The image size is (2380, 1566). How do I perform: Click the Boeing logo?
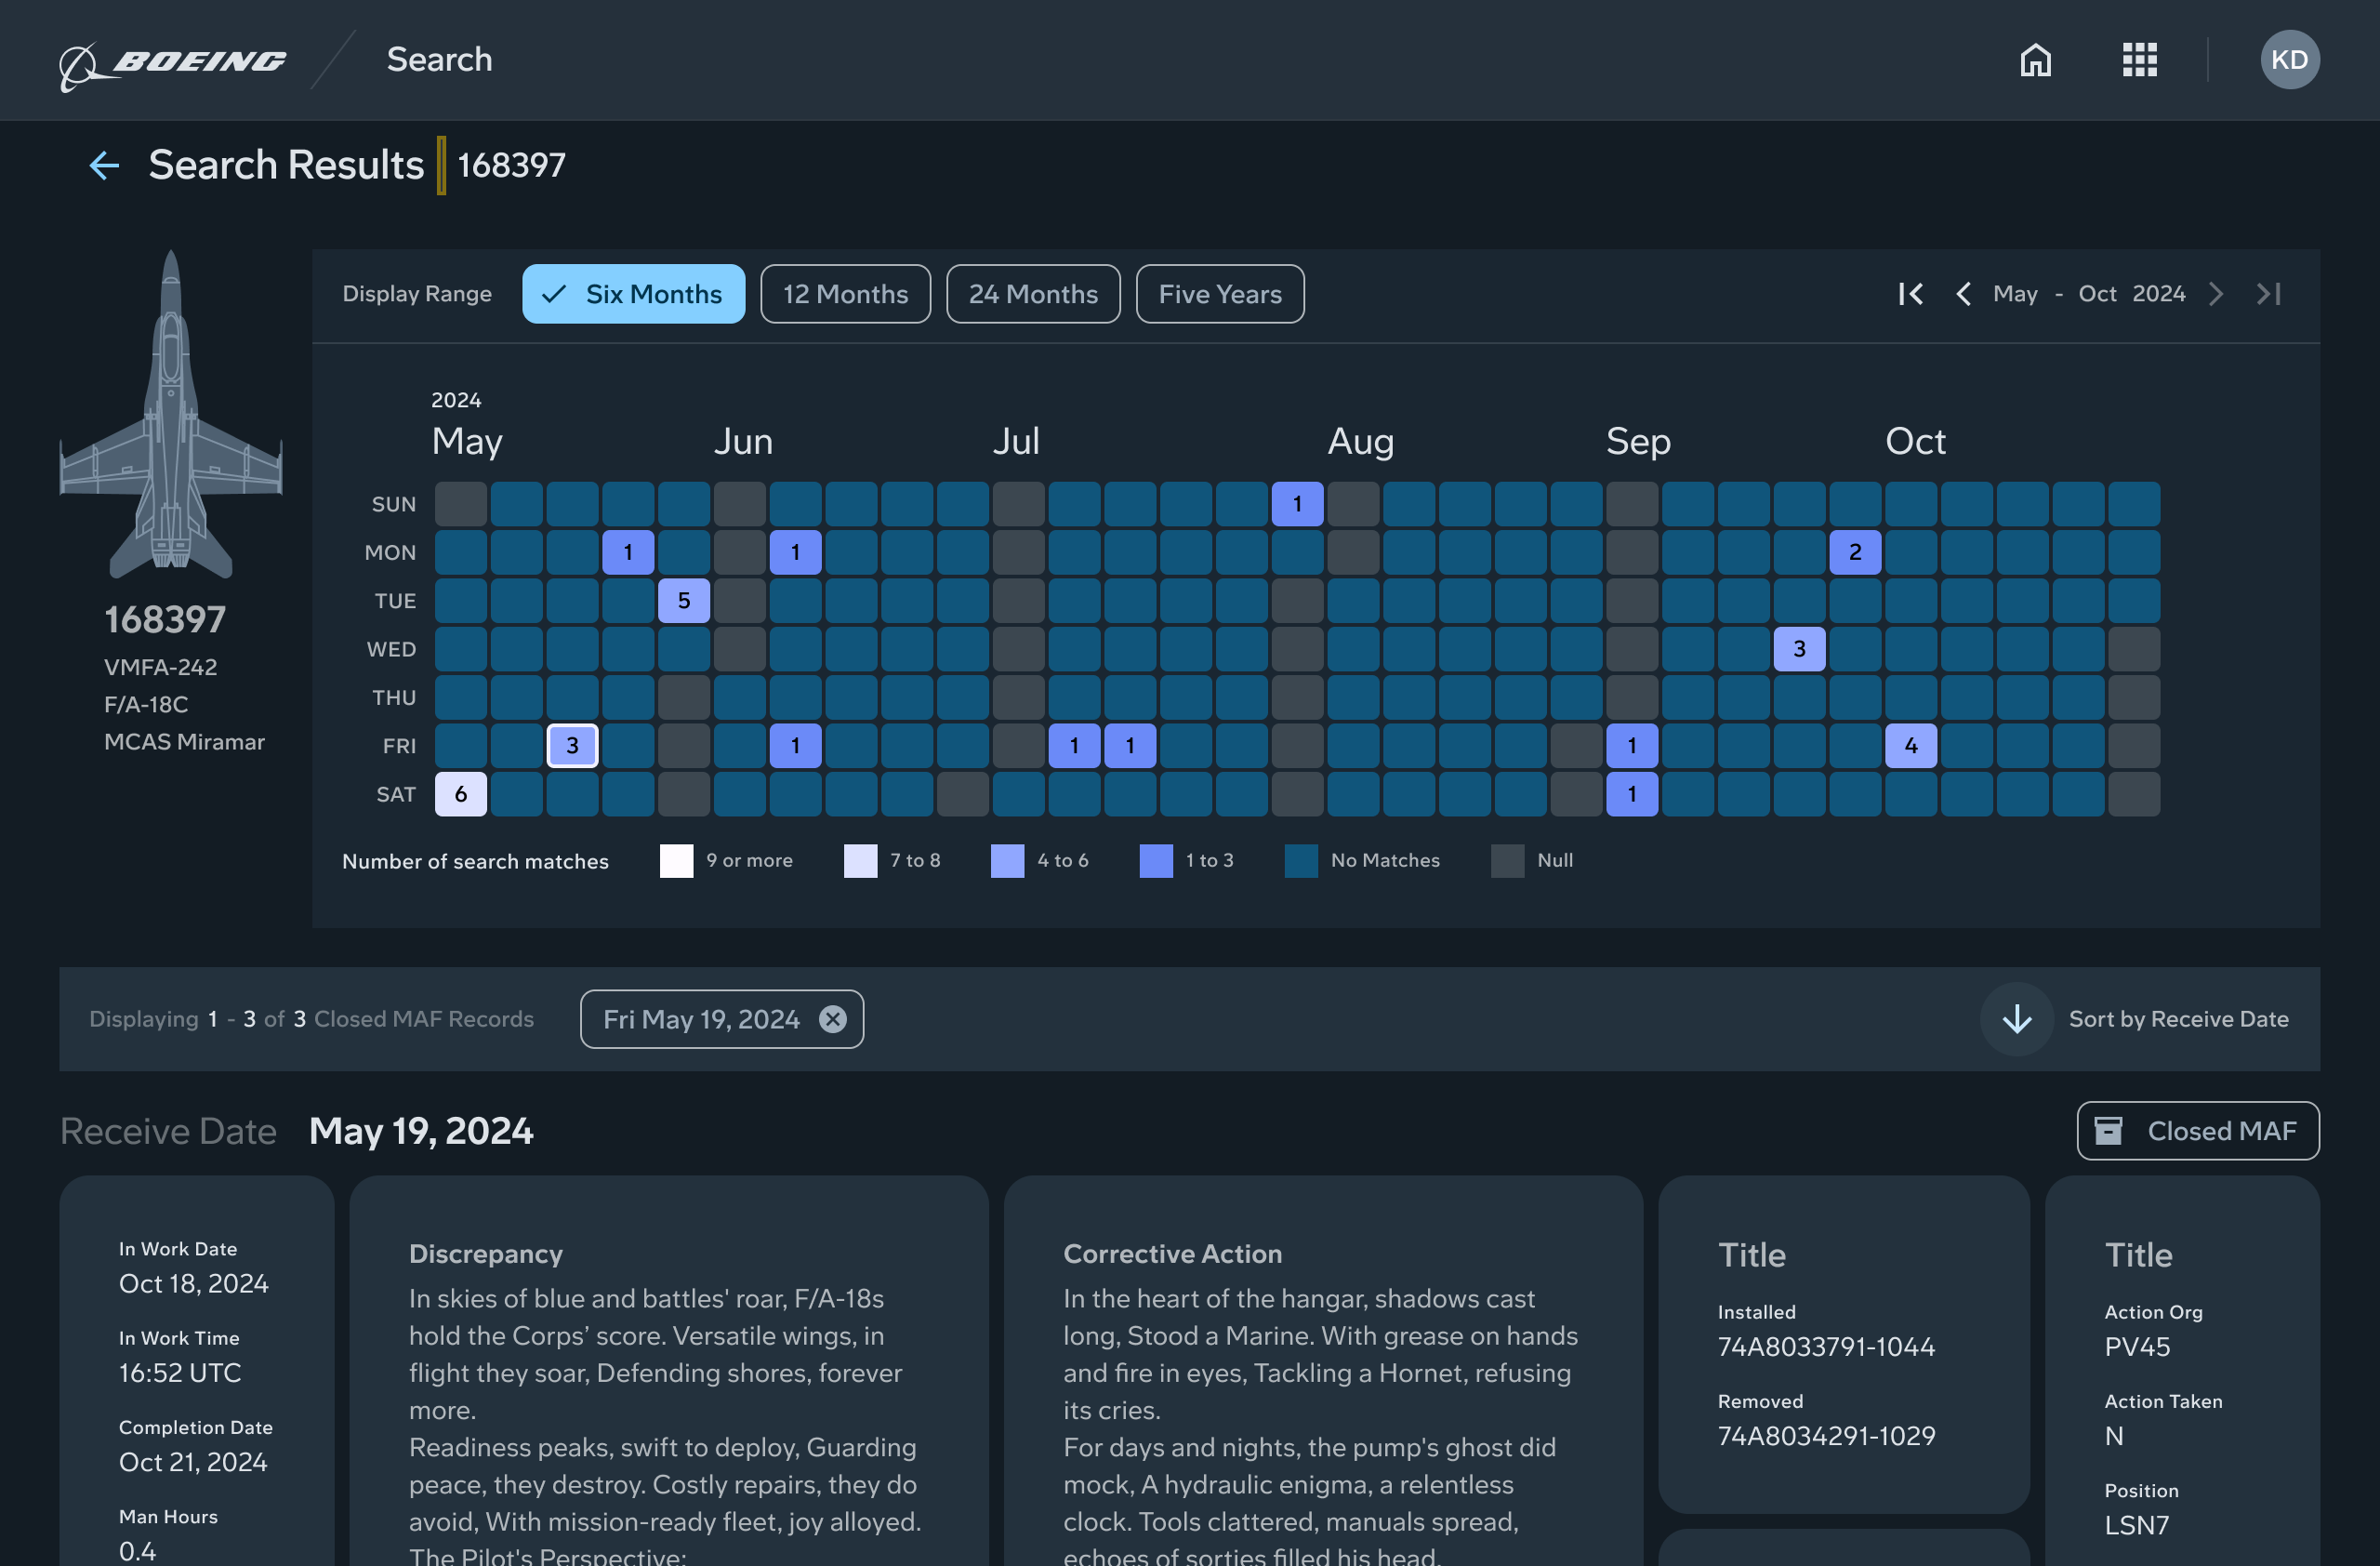pos(172,65)
